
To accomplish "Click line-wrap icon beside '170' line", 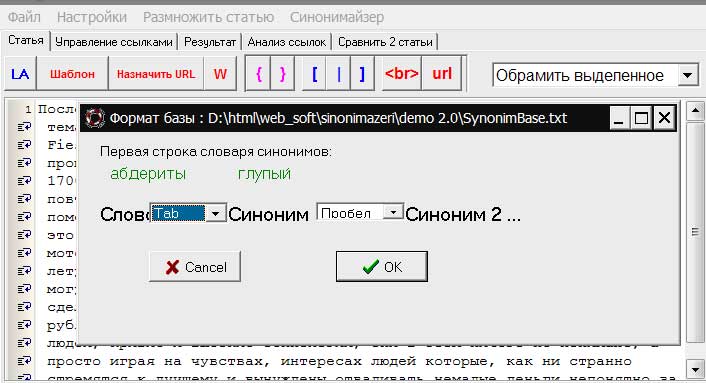I will pyautogui.click(x=24, y=181).
